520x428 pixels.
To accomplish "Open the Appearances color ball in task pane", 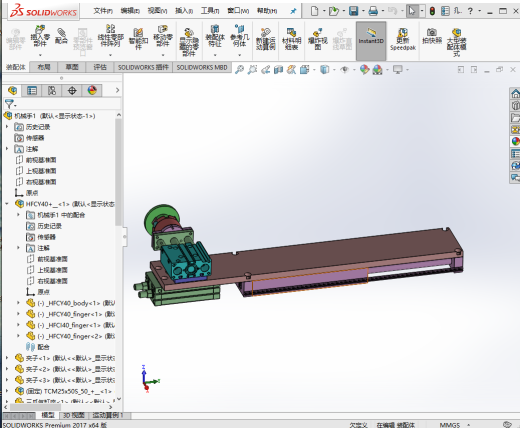I will pos(515,141).
